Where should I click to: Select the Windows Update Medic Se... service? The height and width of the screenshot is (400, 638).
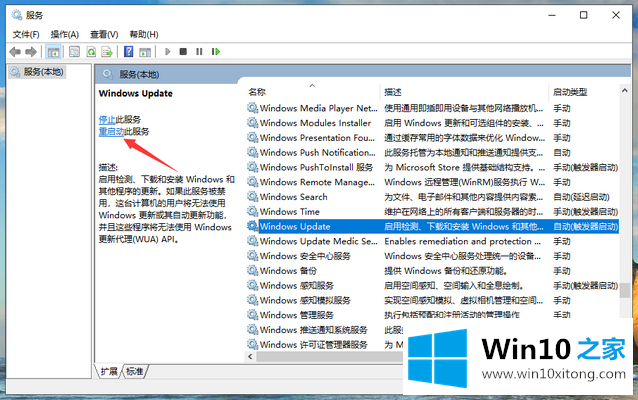coord(433,241)
